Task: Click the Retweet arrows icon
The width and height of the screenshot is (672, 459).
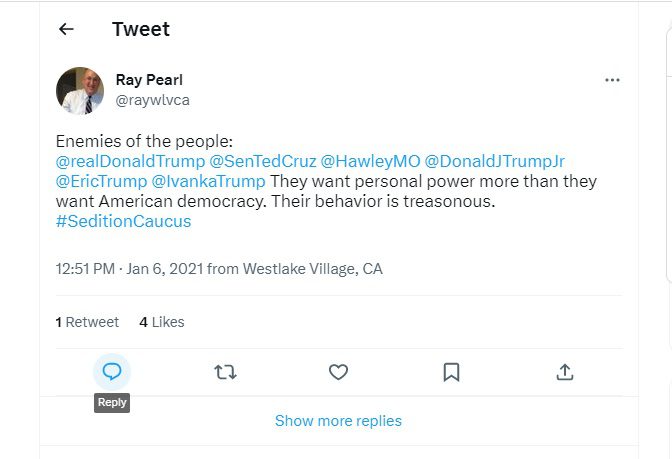Action: tap(225, 372)
